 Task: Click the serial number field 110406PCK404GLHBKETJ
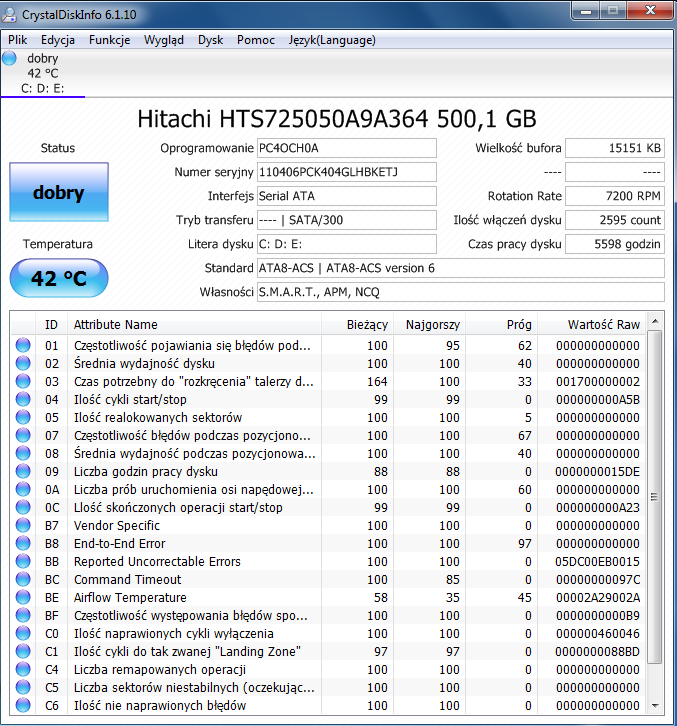tap(347, 172)
